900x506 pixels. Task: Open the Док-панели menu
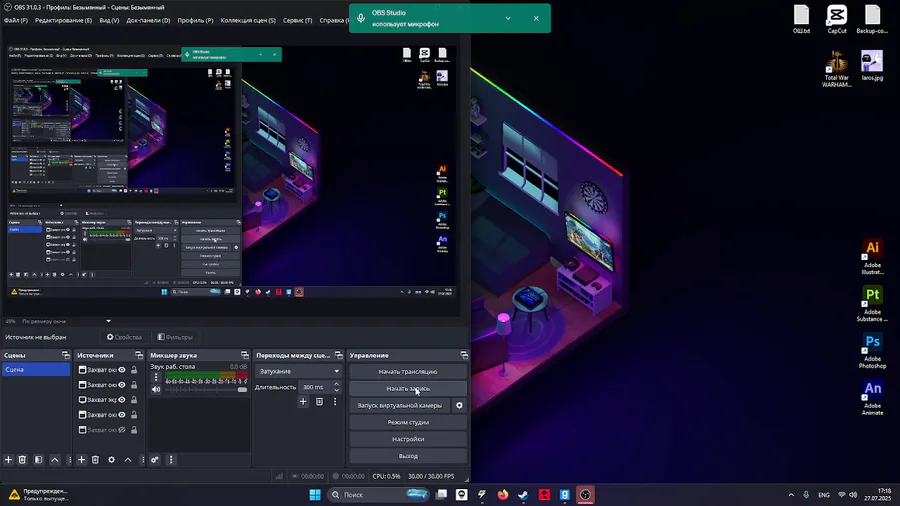tap(148, 20)
